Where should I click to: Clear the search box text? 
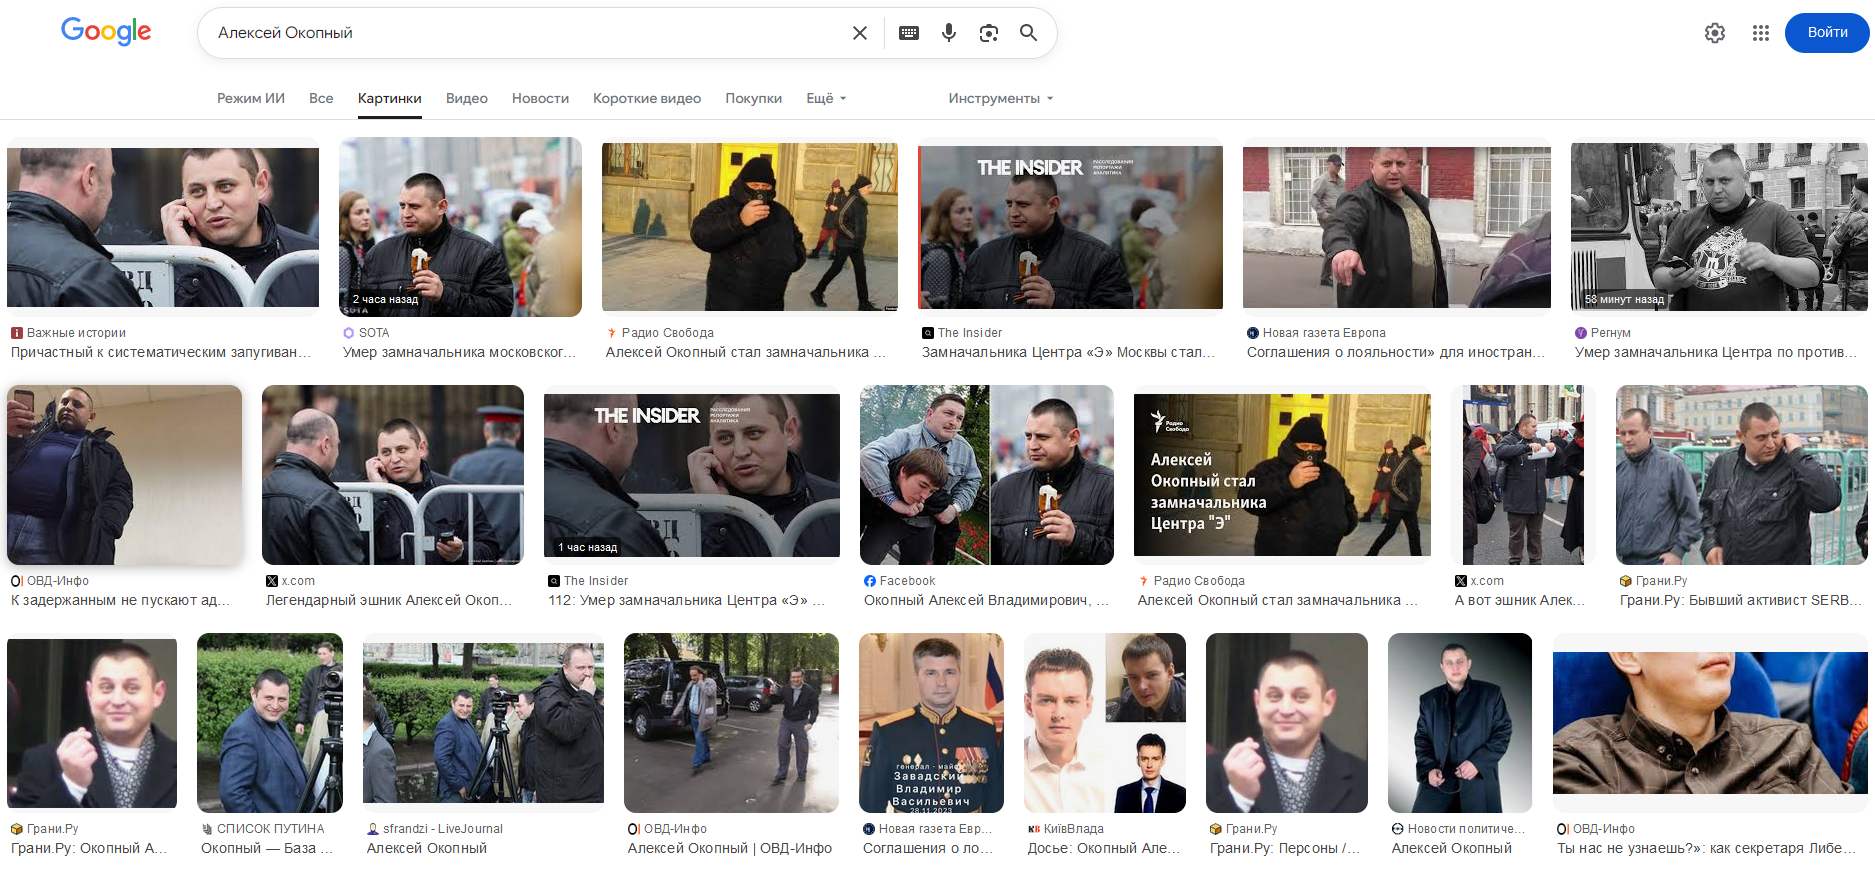click(859, 33)
